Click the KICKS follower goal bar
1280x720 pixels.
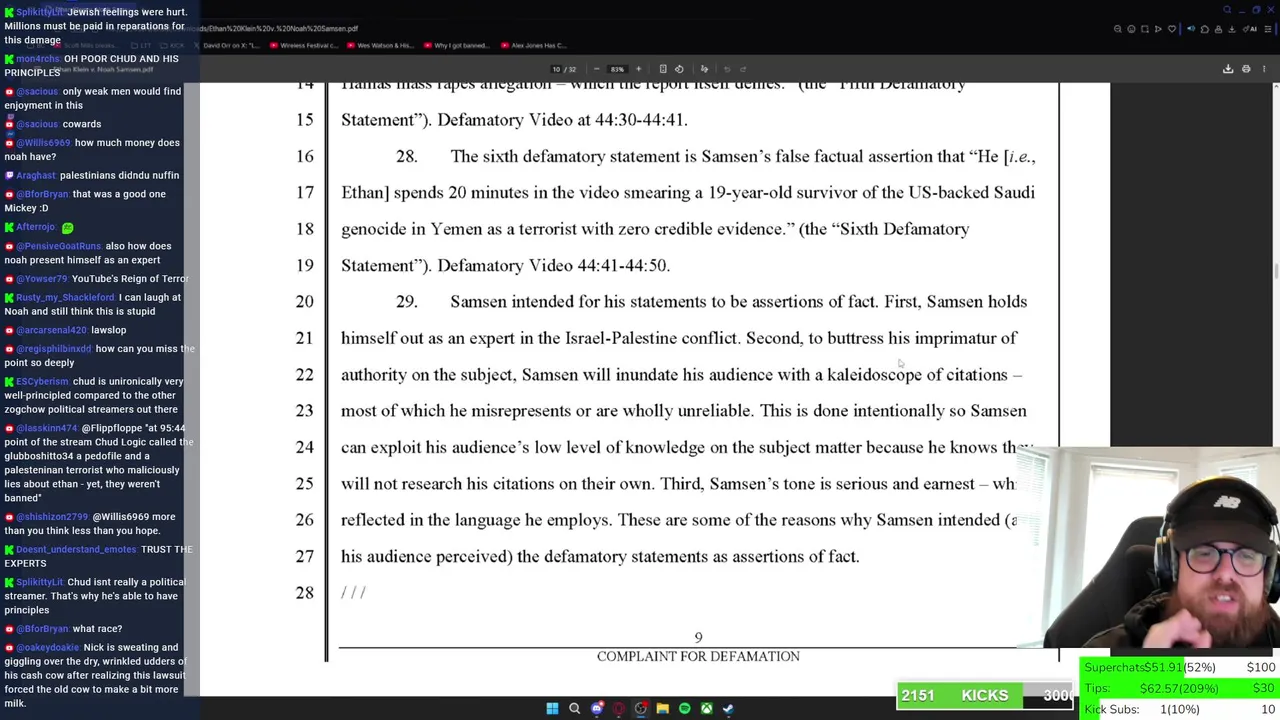pyautogui.click(x=986, y=695)
